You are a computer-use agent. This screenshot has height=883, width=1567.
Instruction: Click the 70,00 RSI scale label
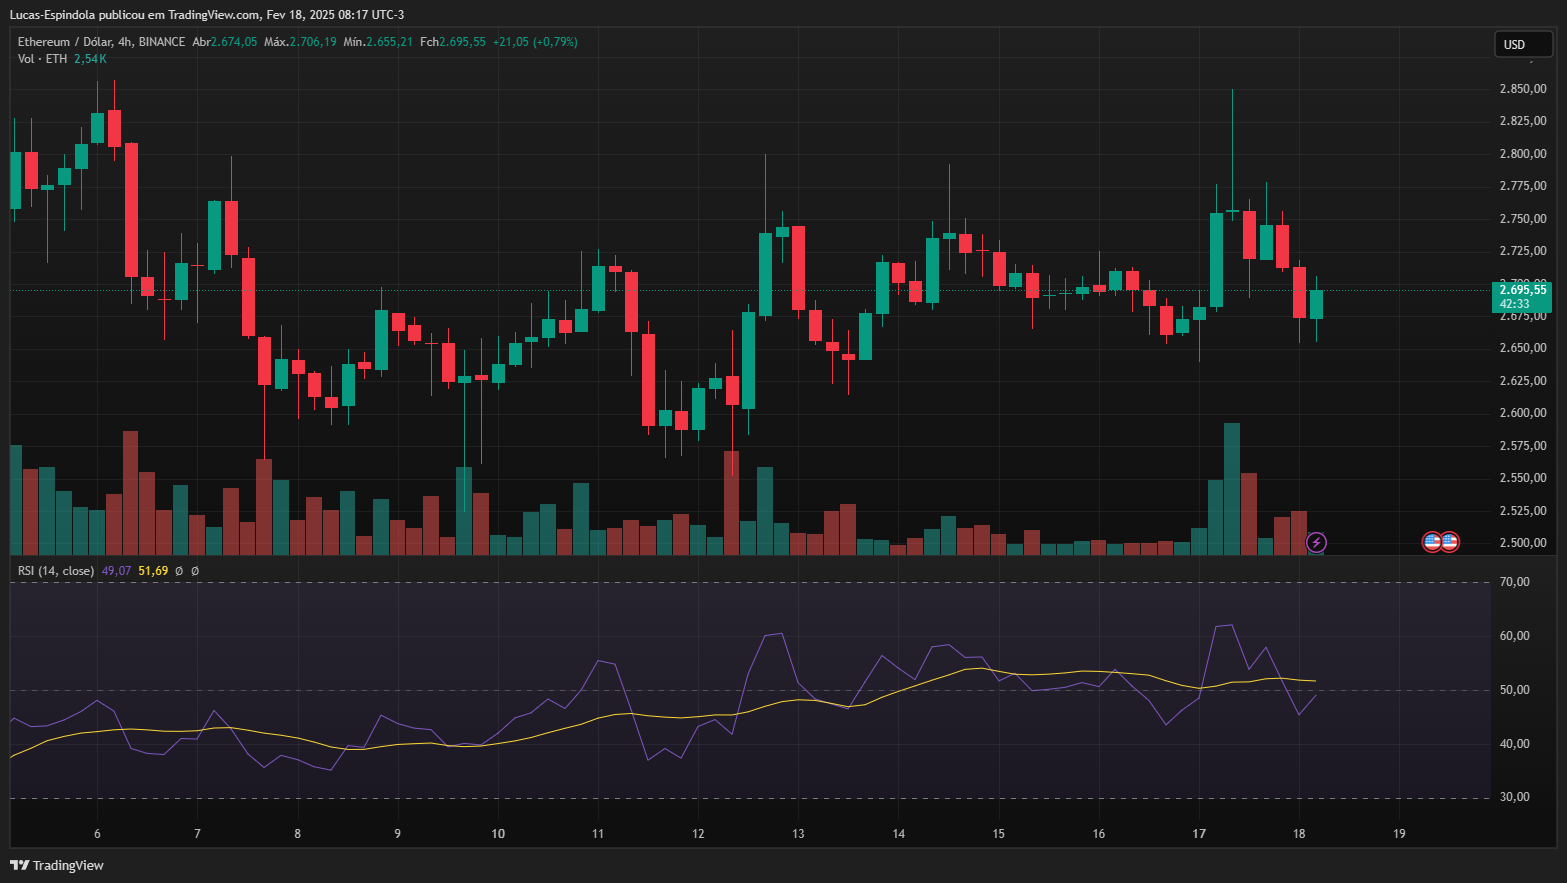(1514, 582)
